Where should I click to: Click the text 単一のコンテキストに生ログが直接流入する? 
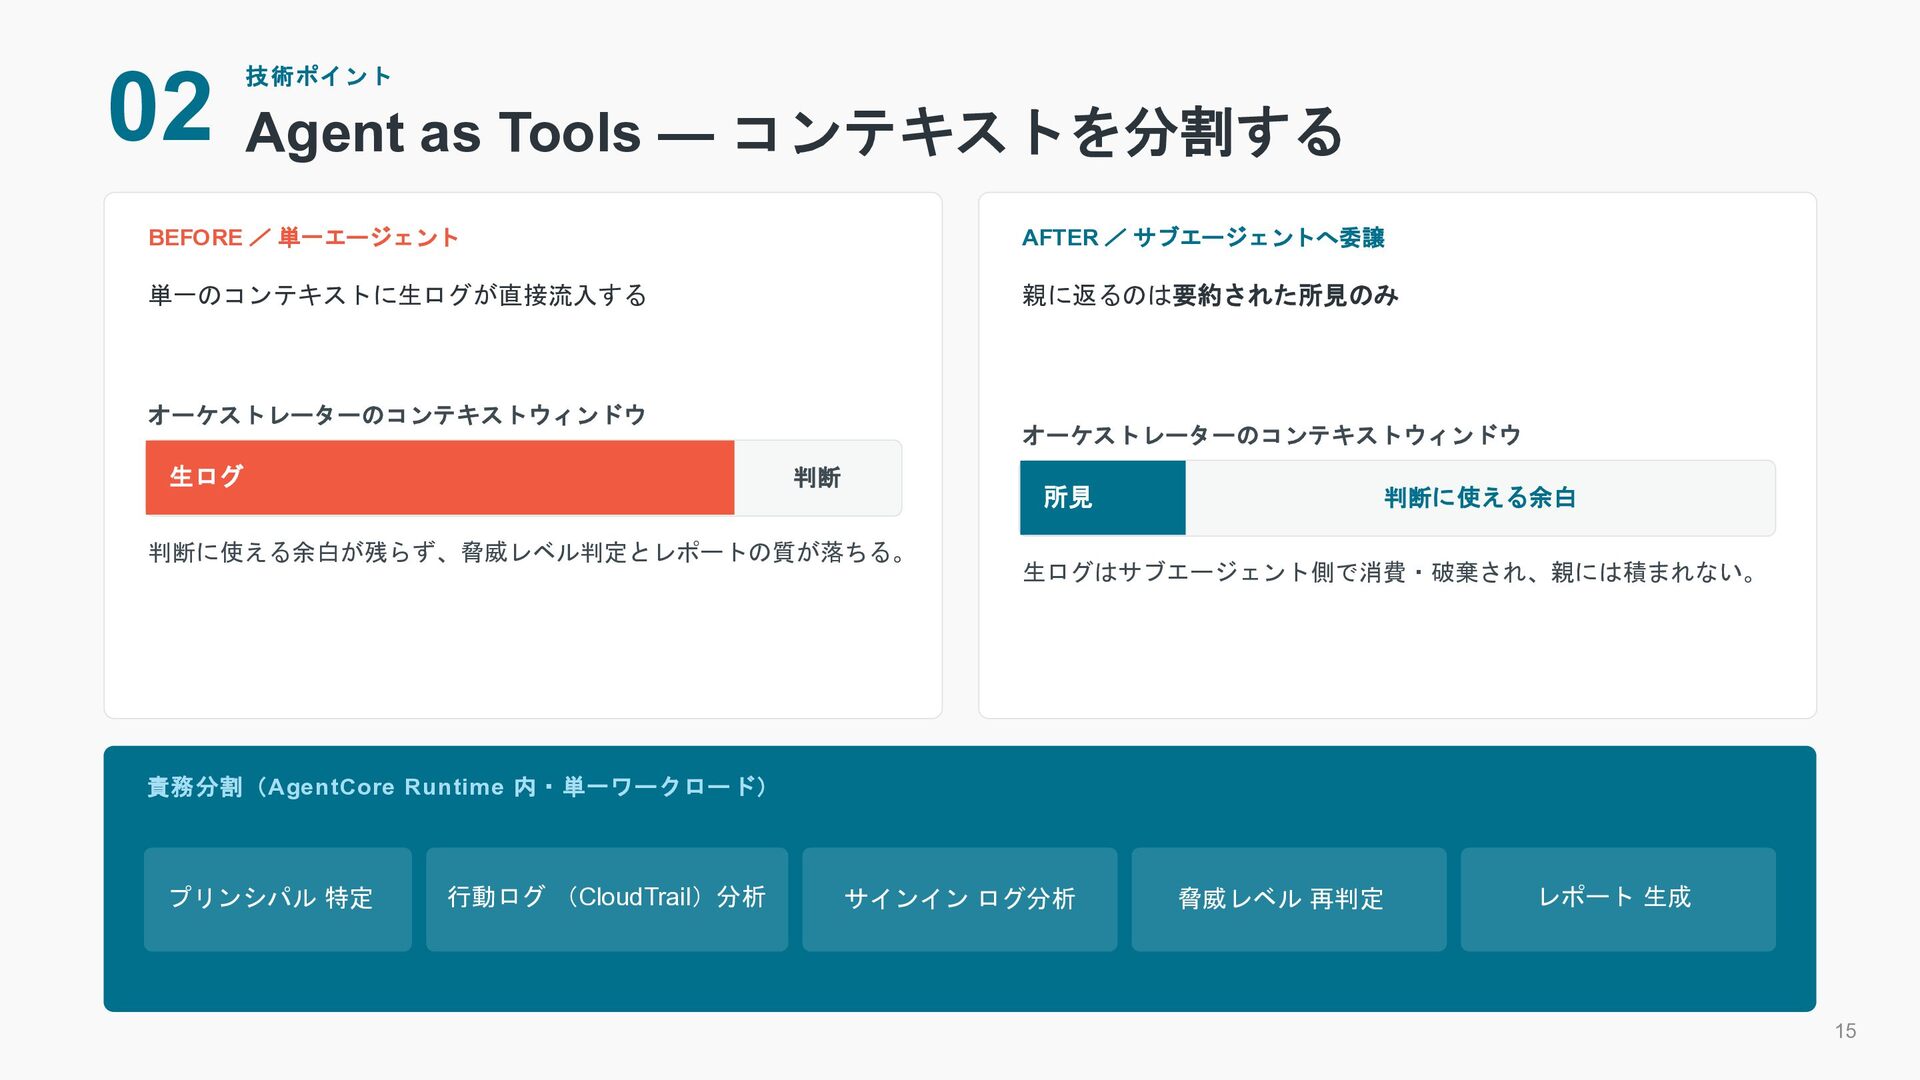point(398,295)
